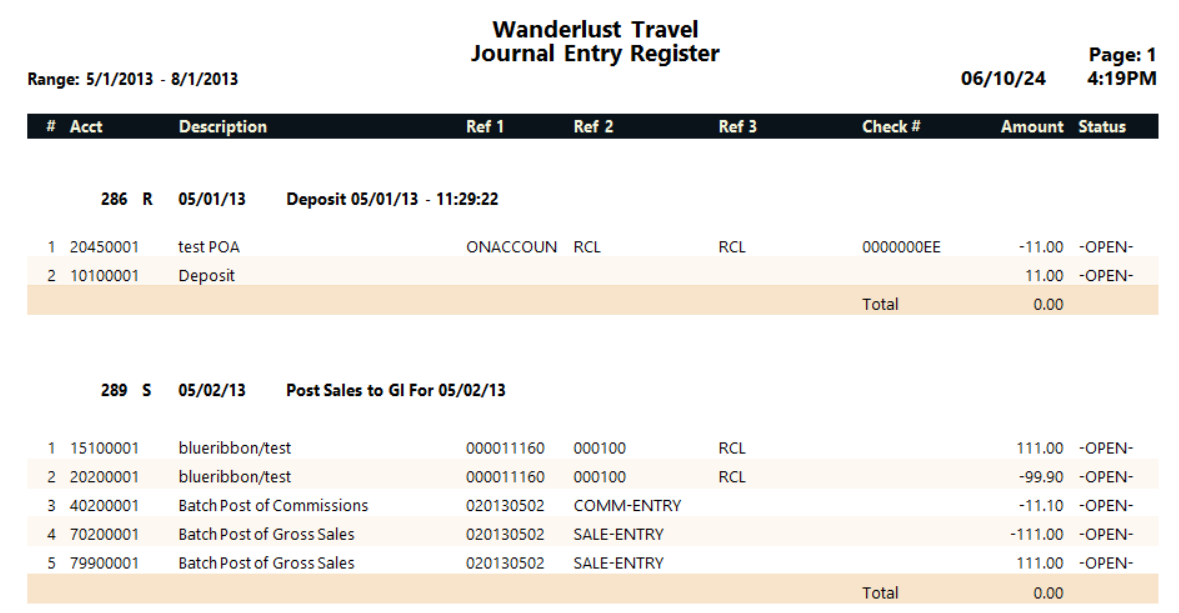Select the Post Sales to Gl heading

coord(396,390)
